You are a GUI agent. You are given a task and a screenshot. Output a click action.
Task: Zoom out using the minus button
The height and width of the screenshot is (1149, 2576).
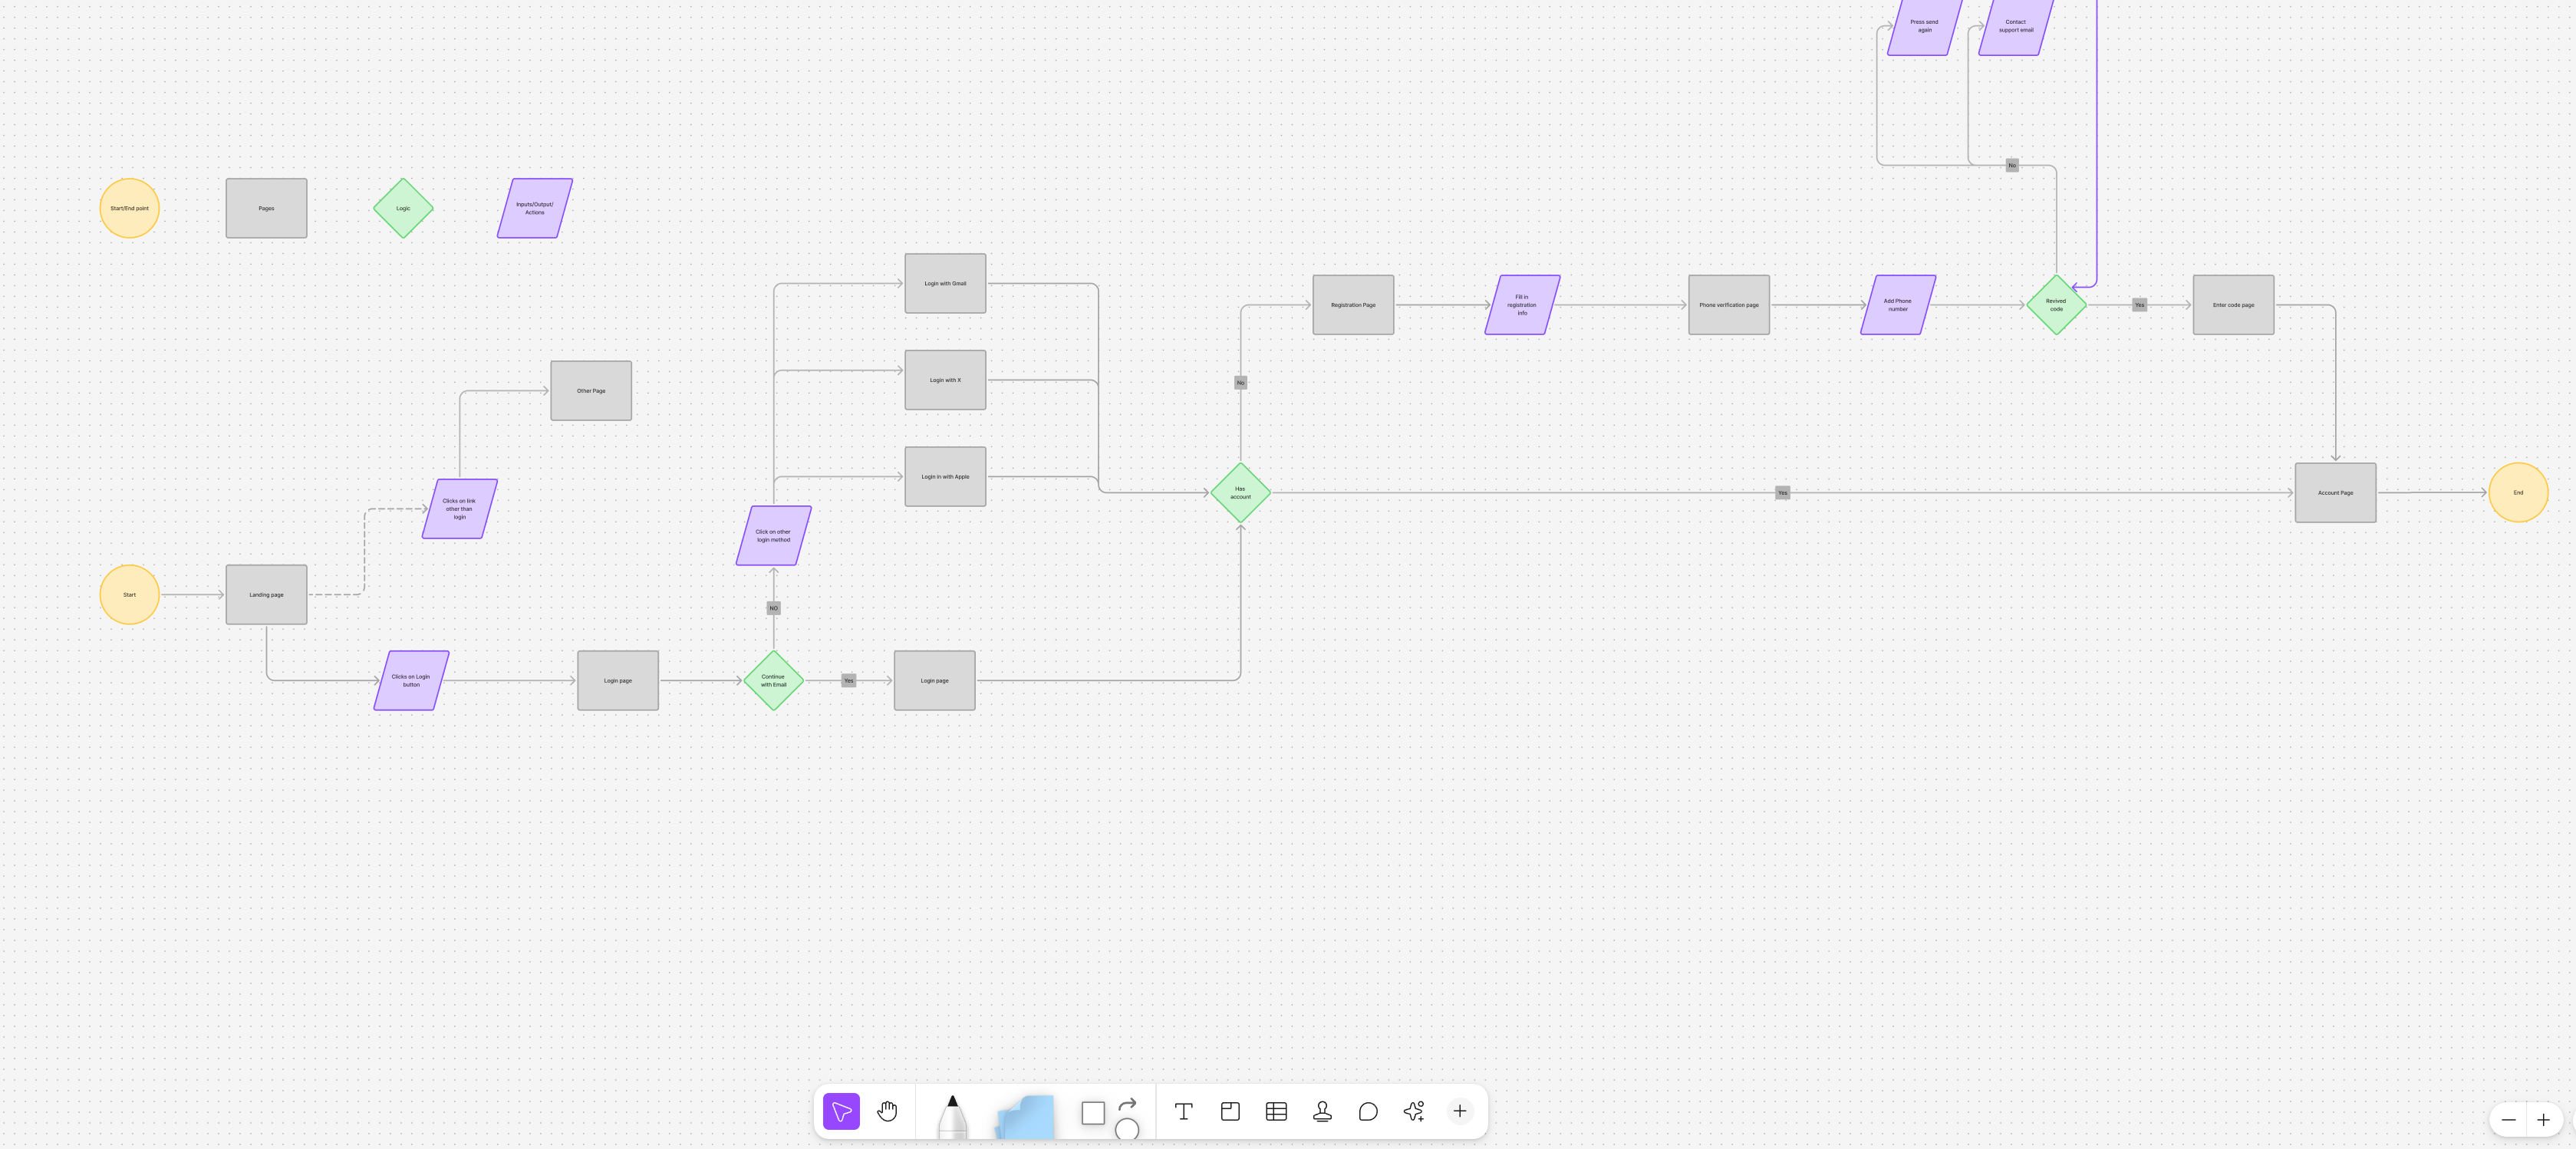[2508, 1120]
